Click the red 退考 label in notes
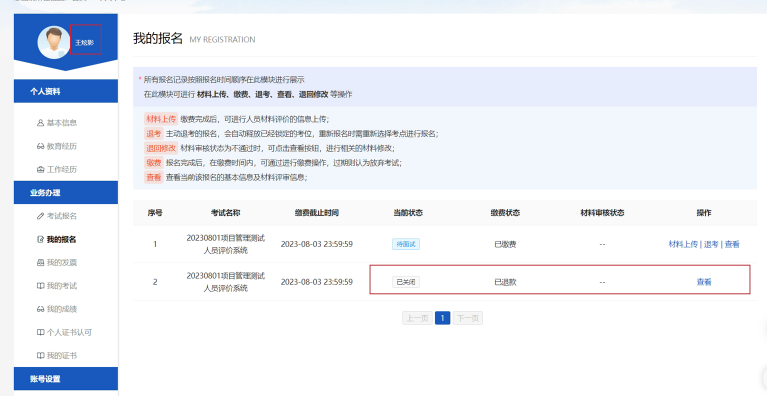This screenshot has height=396, width=767. 154,133
